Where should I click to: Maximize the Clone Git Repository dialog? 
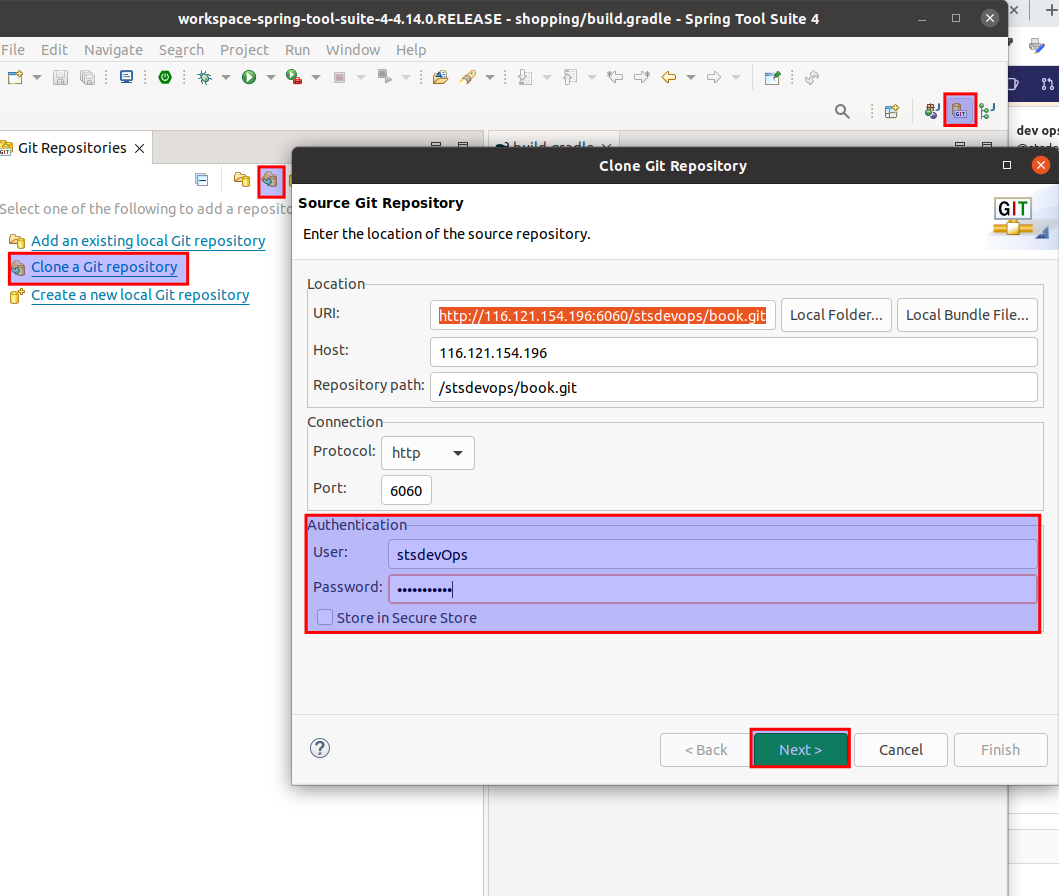click(1007, 165)
